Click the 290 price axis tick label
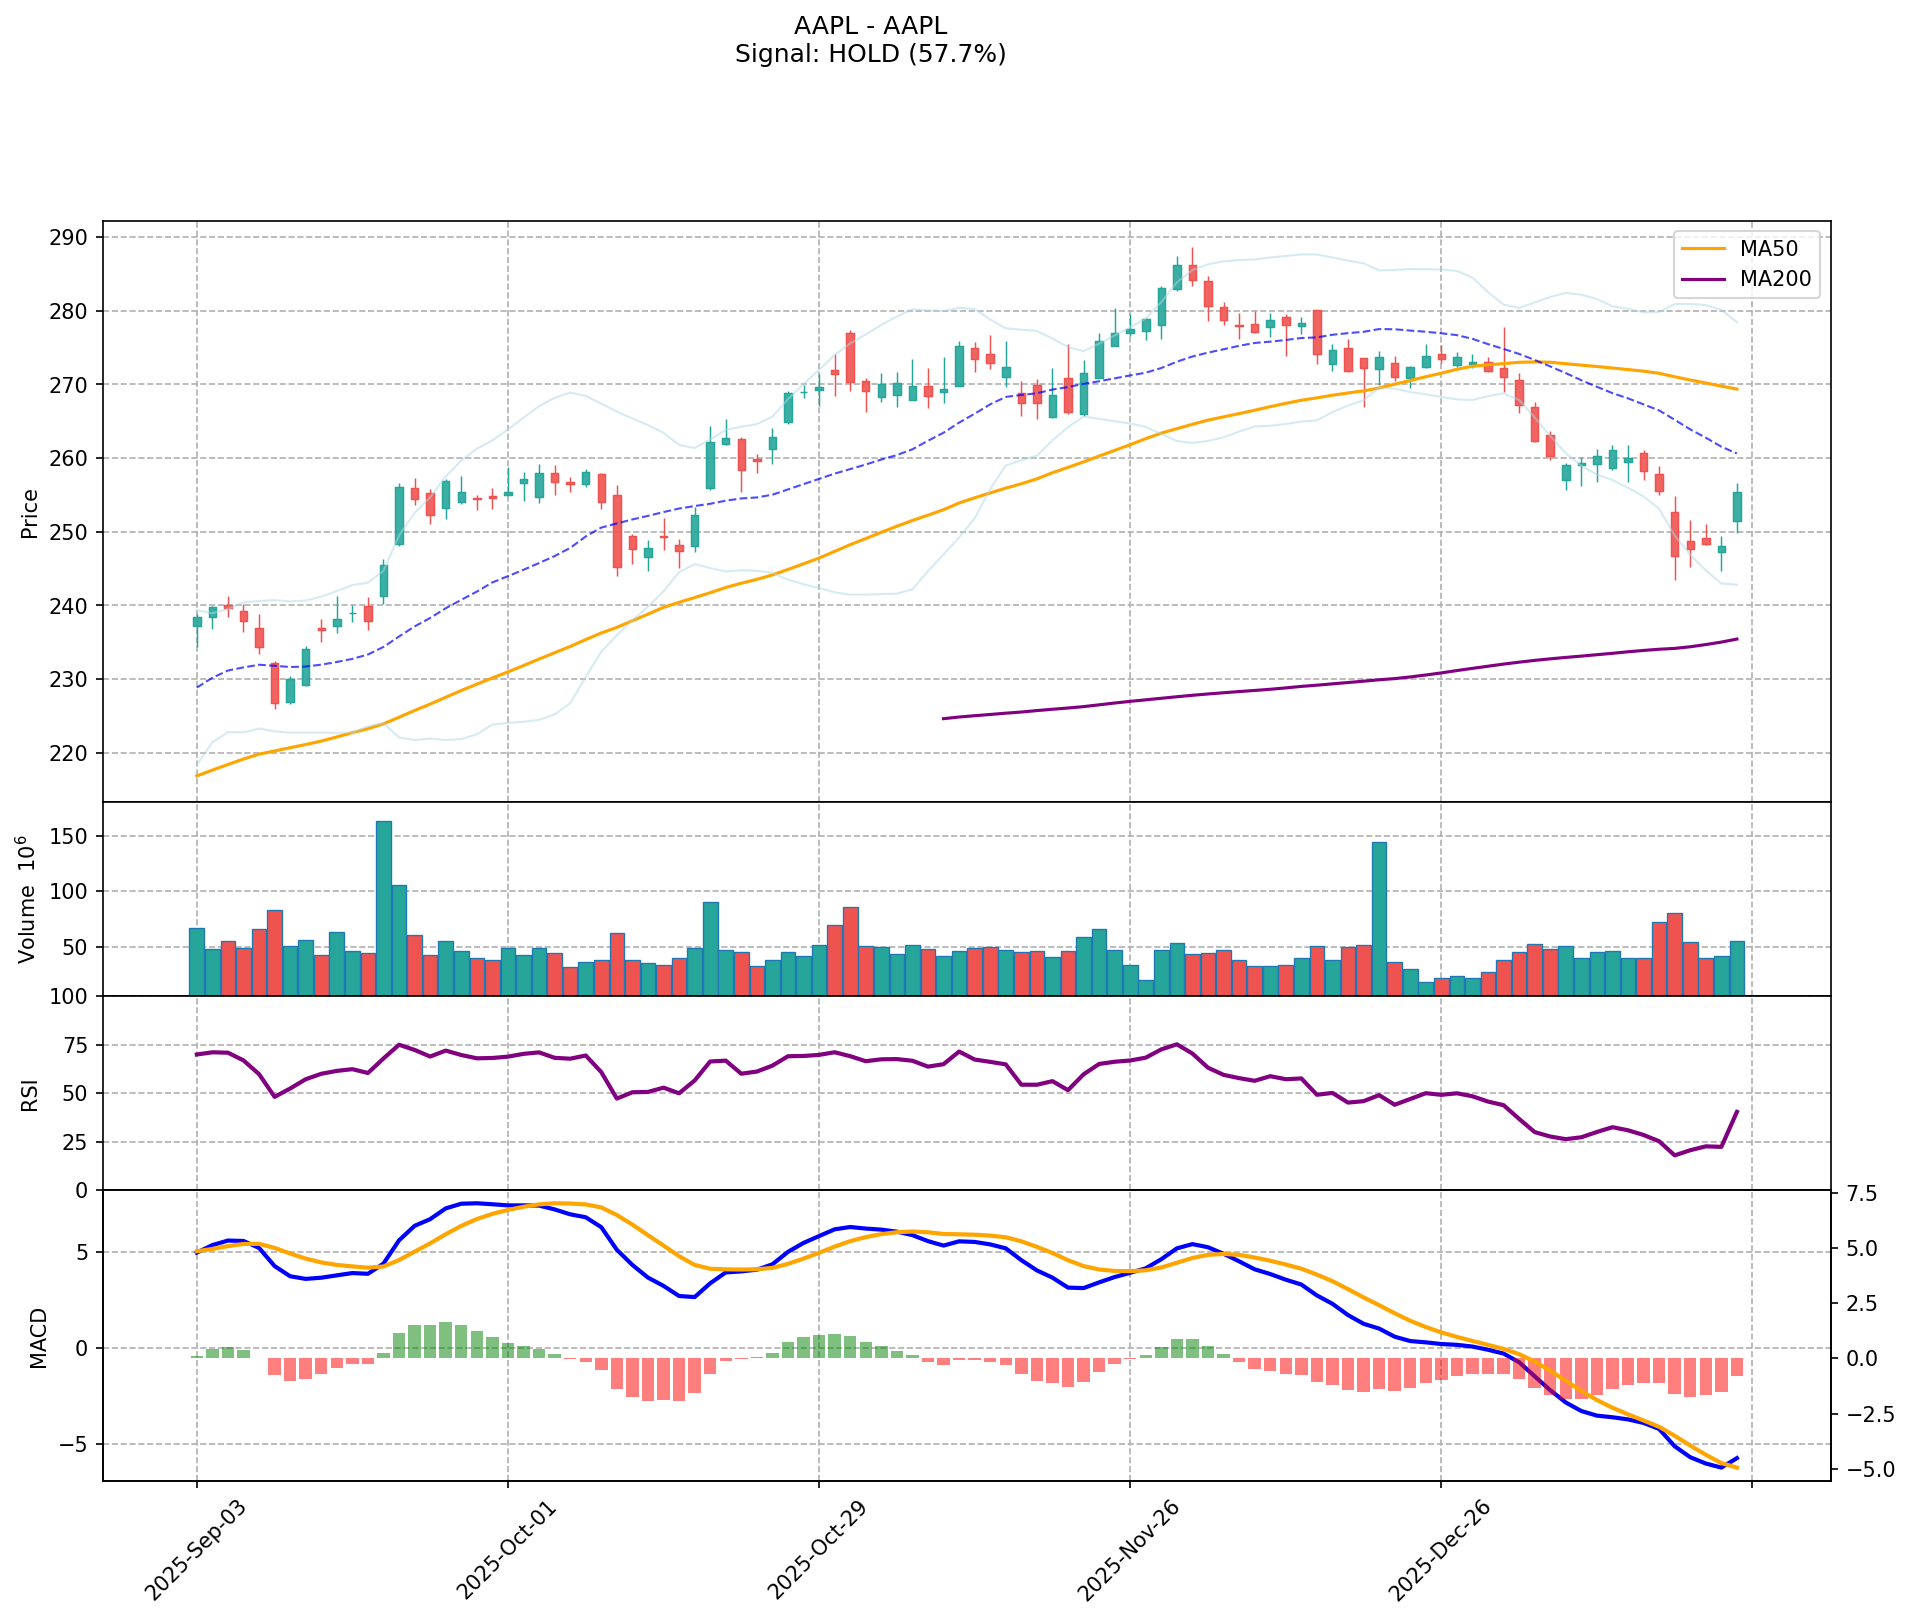Screen dimensions: 1911x1620 (x=70, y=238)
